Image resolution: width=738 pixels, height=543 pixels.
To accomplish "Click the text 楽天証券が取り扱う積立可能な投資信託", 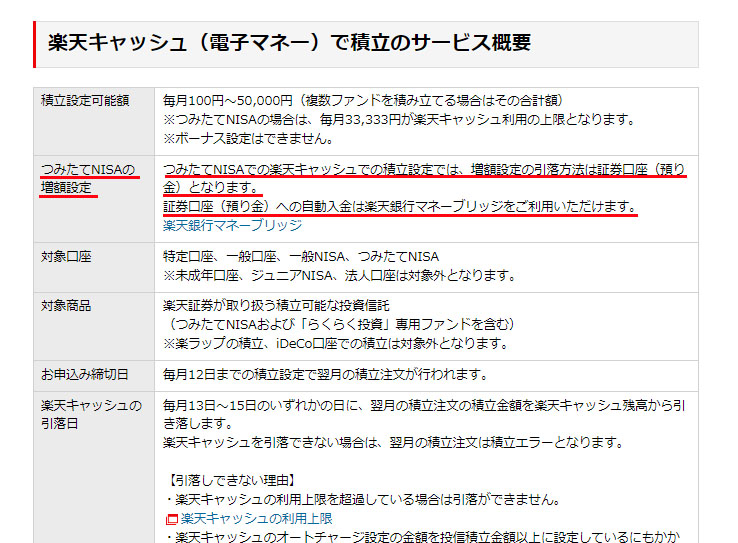I will point(276,305).
